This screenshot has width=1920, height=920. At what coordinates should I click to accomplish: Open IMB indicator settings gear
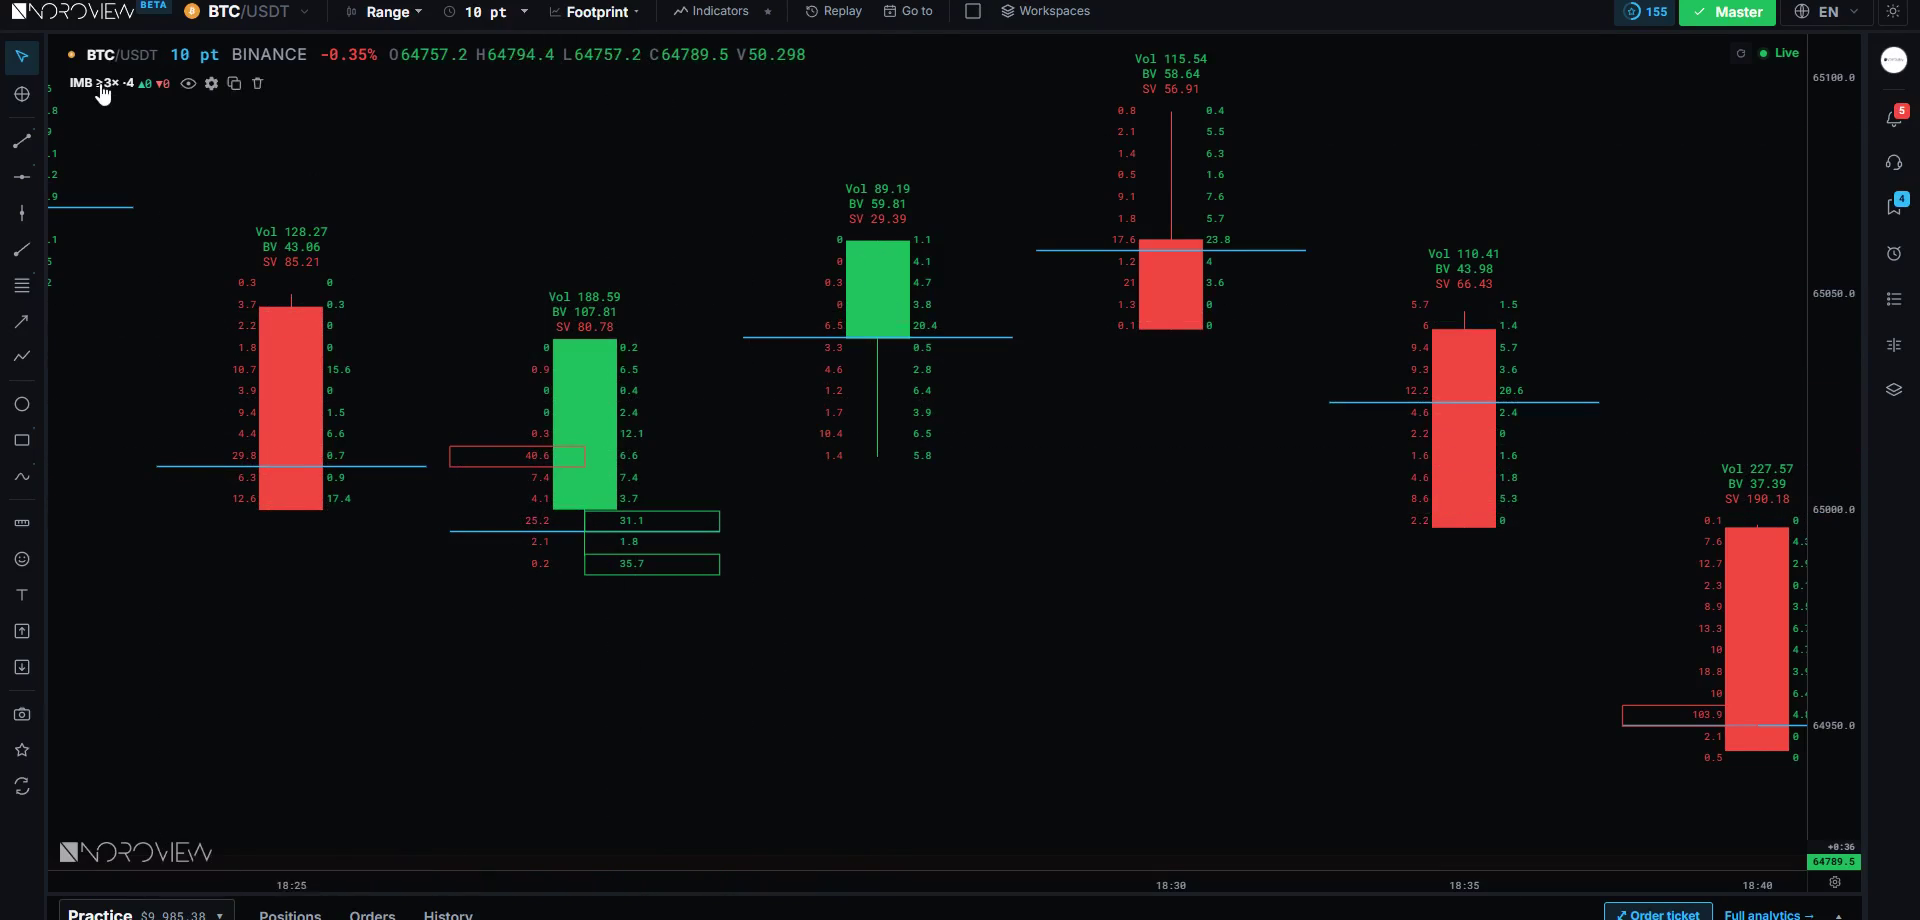point(211,84)
